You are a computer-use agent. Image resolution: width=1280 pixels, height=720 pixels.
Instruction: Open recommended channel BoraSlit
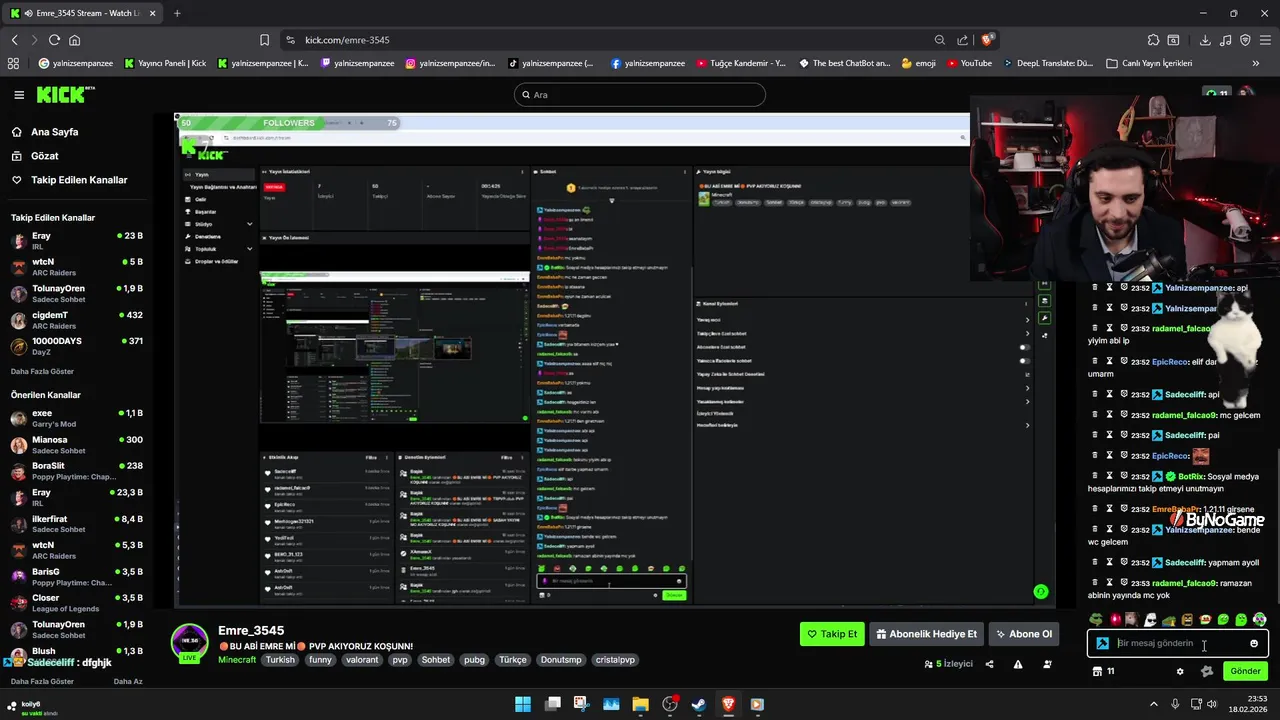click(x=76, y=471)
